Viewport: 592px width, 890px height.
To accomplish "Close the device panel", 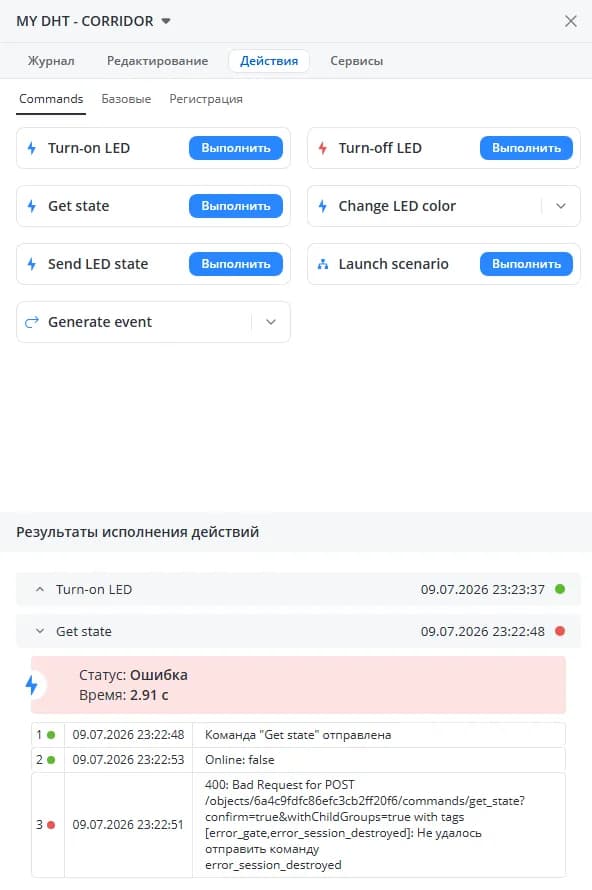I will click(571, 21).
